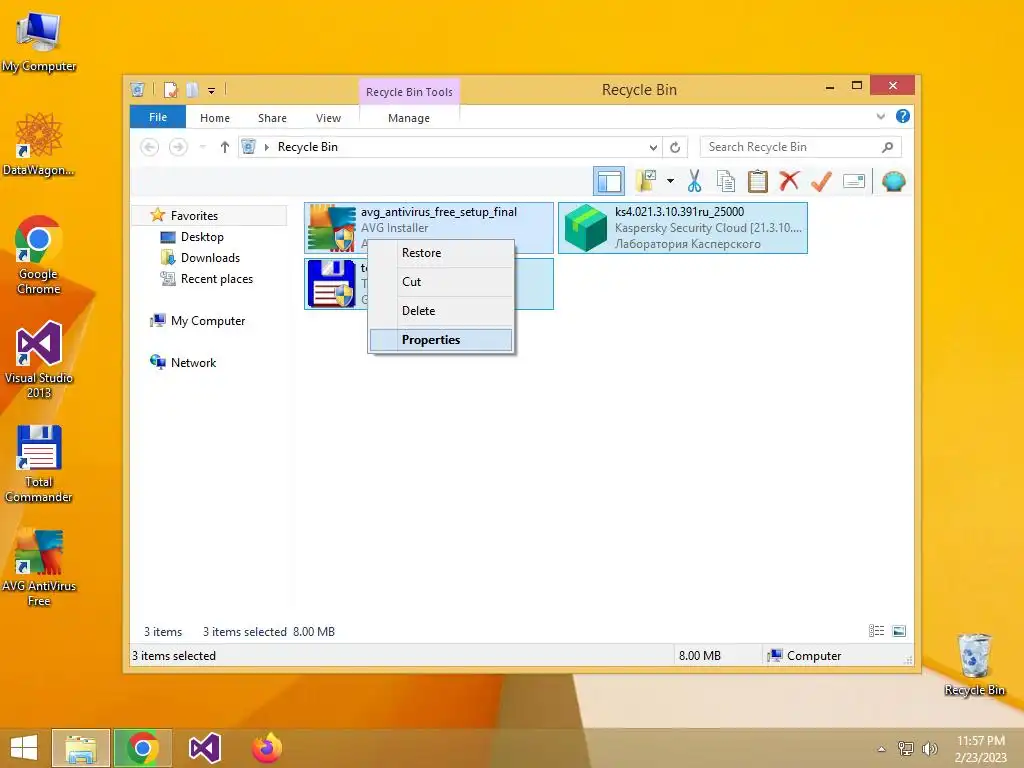Open Firefox from the taskbar
Screen dimensions: 1024x768
(266, 748)
